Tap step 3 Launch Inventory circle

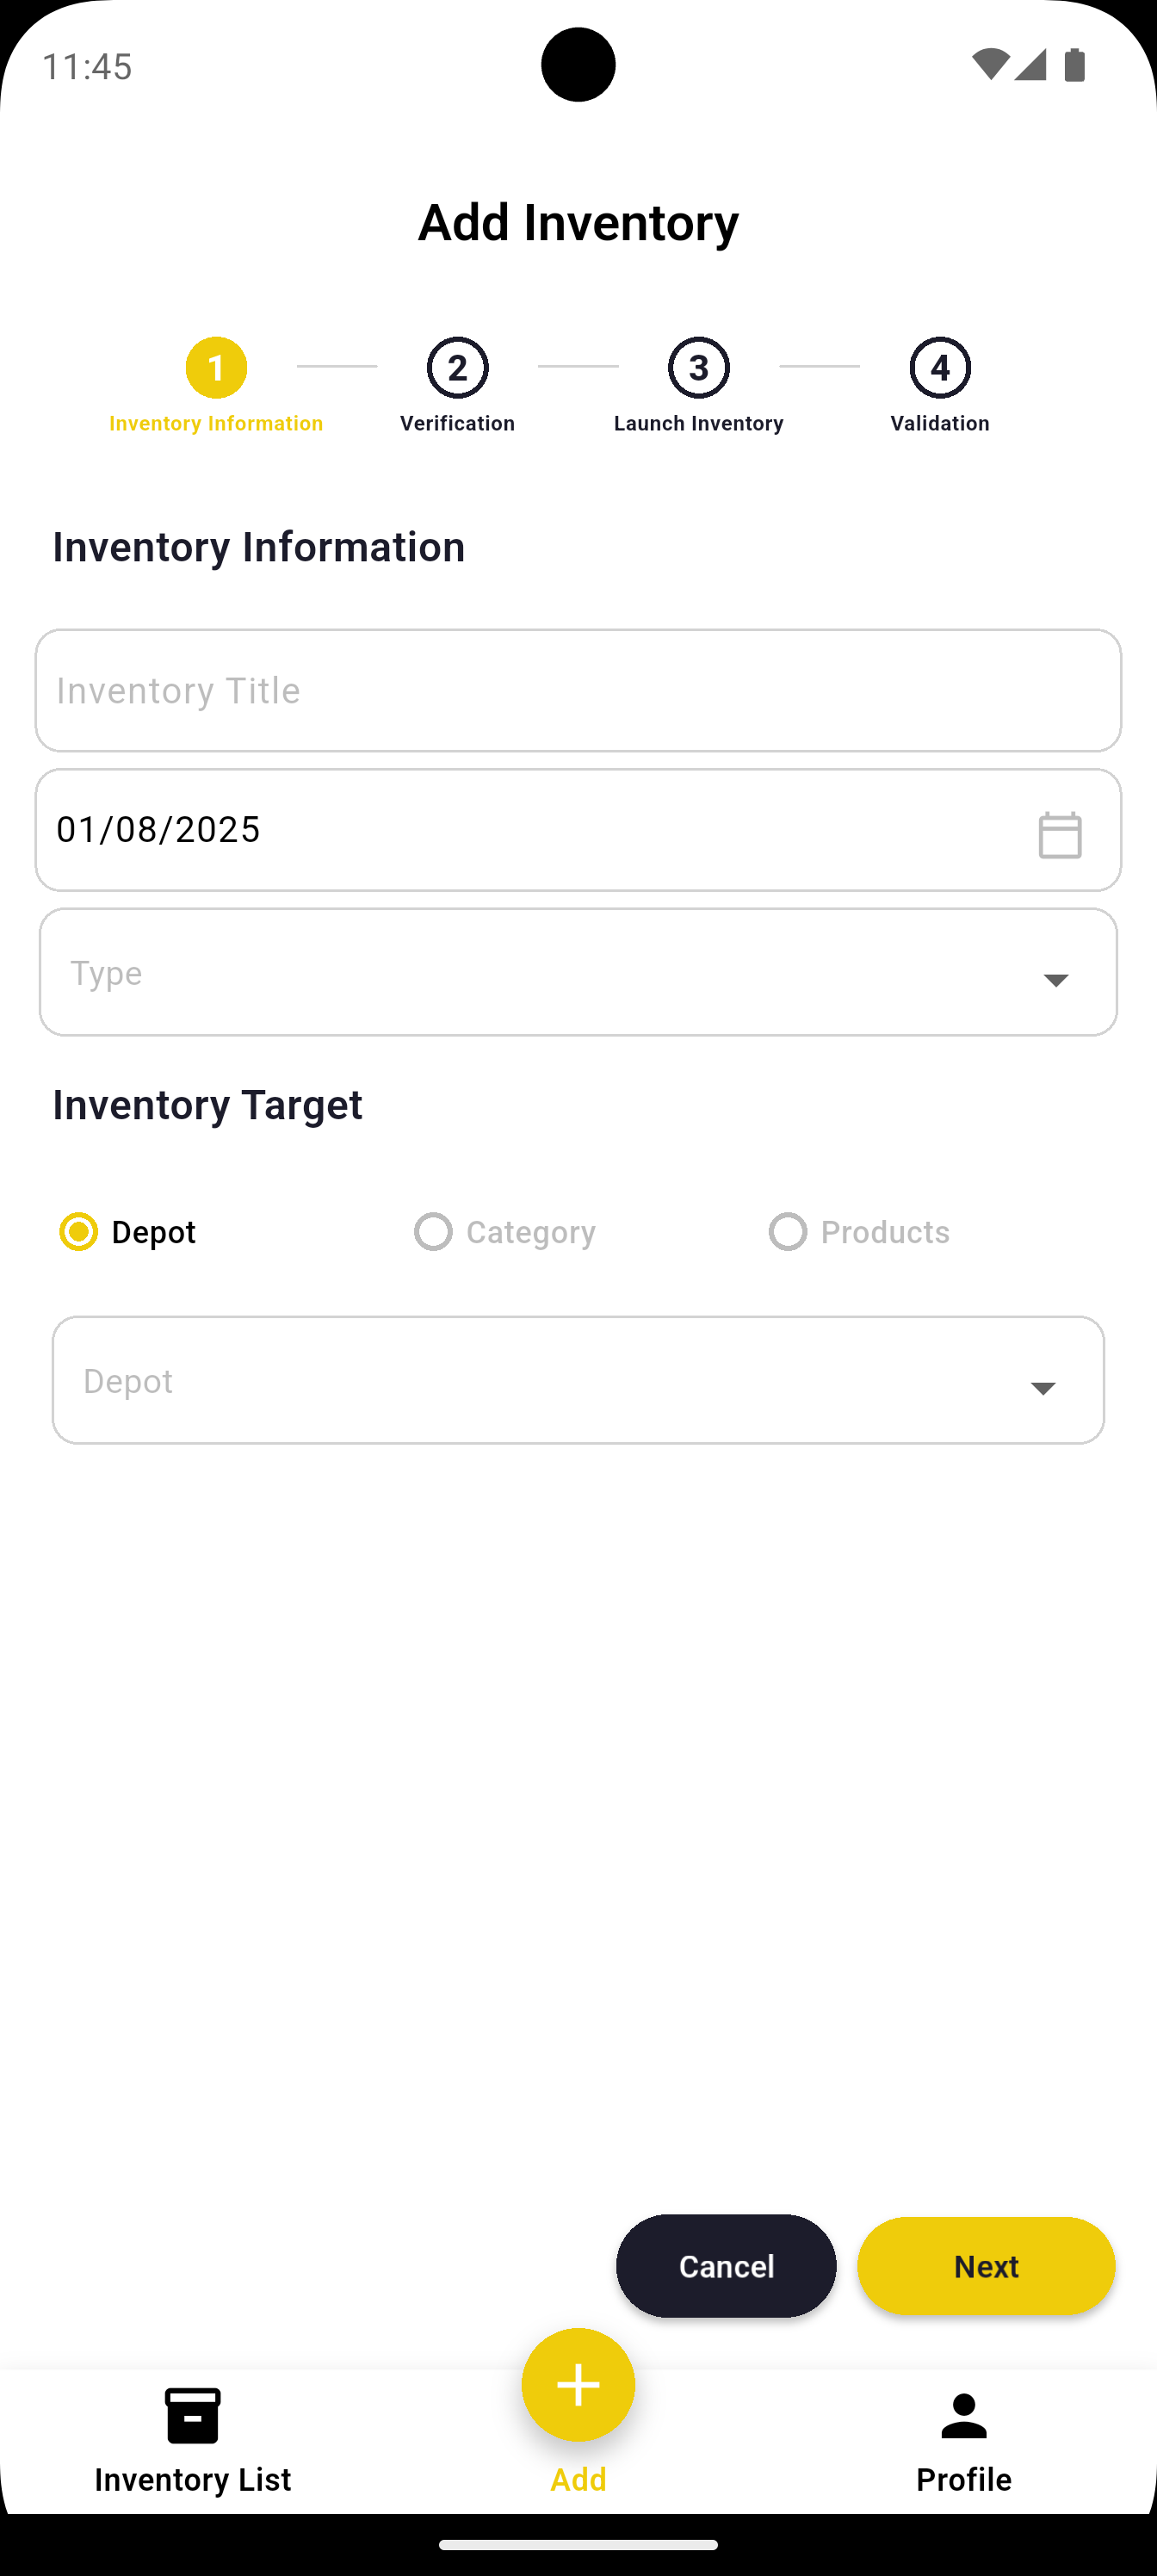699,368
